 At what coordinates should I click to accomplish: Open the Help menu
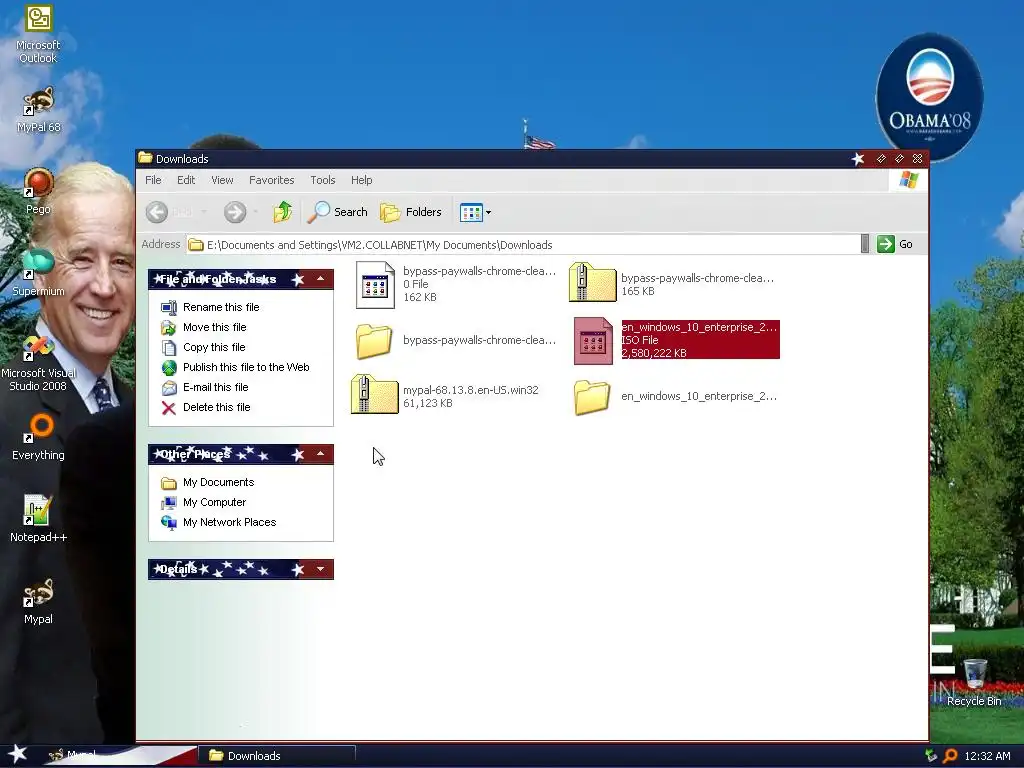pos(361,180)
